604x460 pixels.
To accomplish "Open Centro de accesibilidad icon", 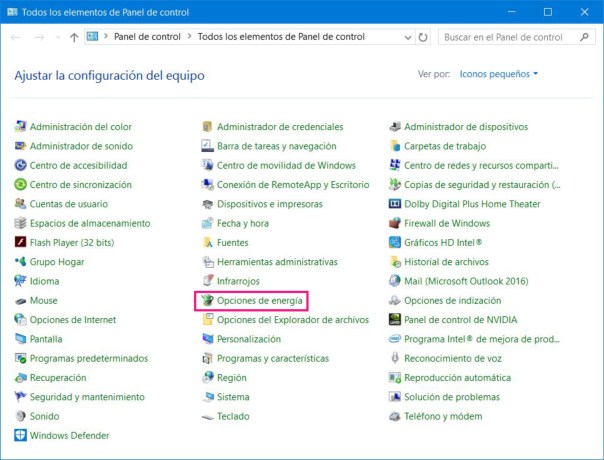I will tap(20, 165).
